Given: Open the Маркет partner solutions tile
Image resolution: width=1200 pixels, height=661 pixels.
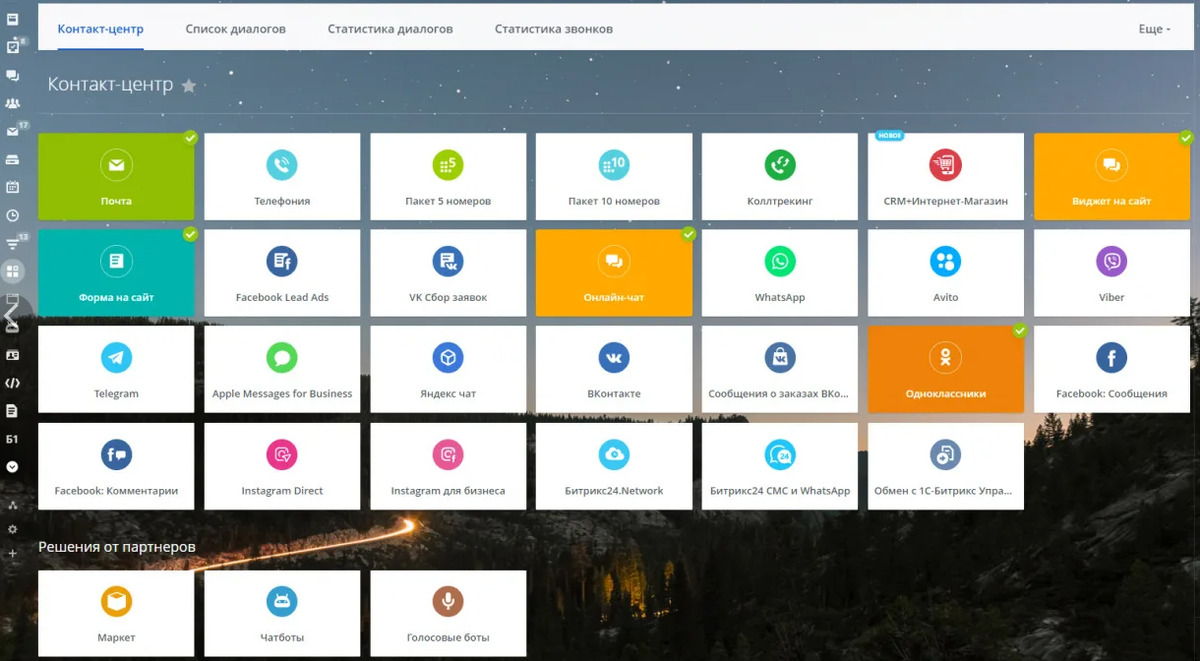Looking at the screenshot, I should (116, 613).
